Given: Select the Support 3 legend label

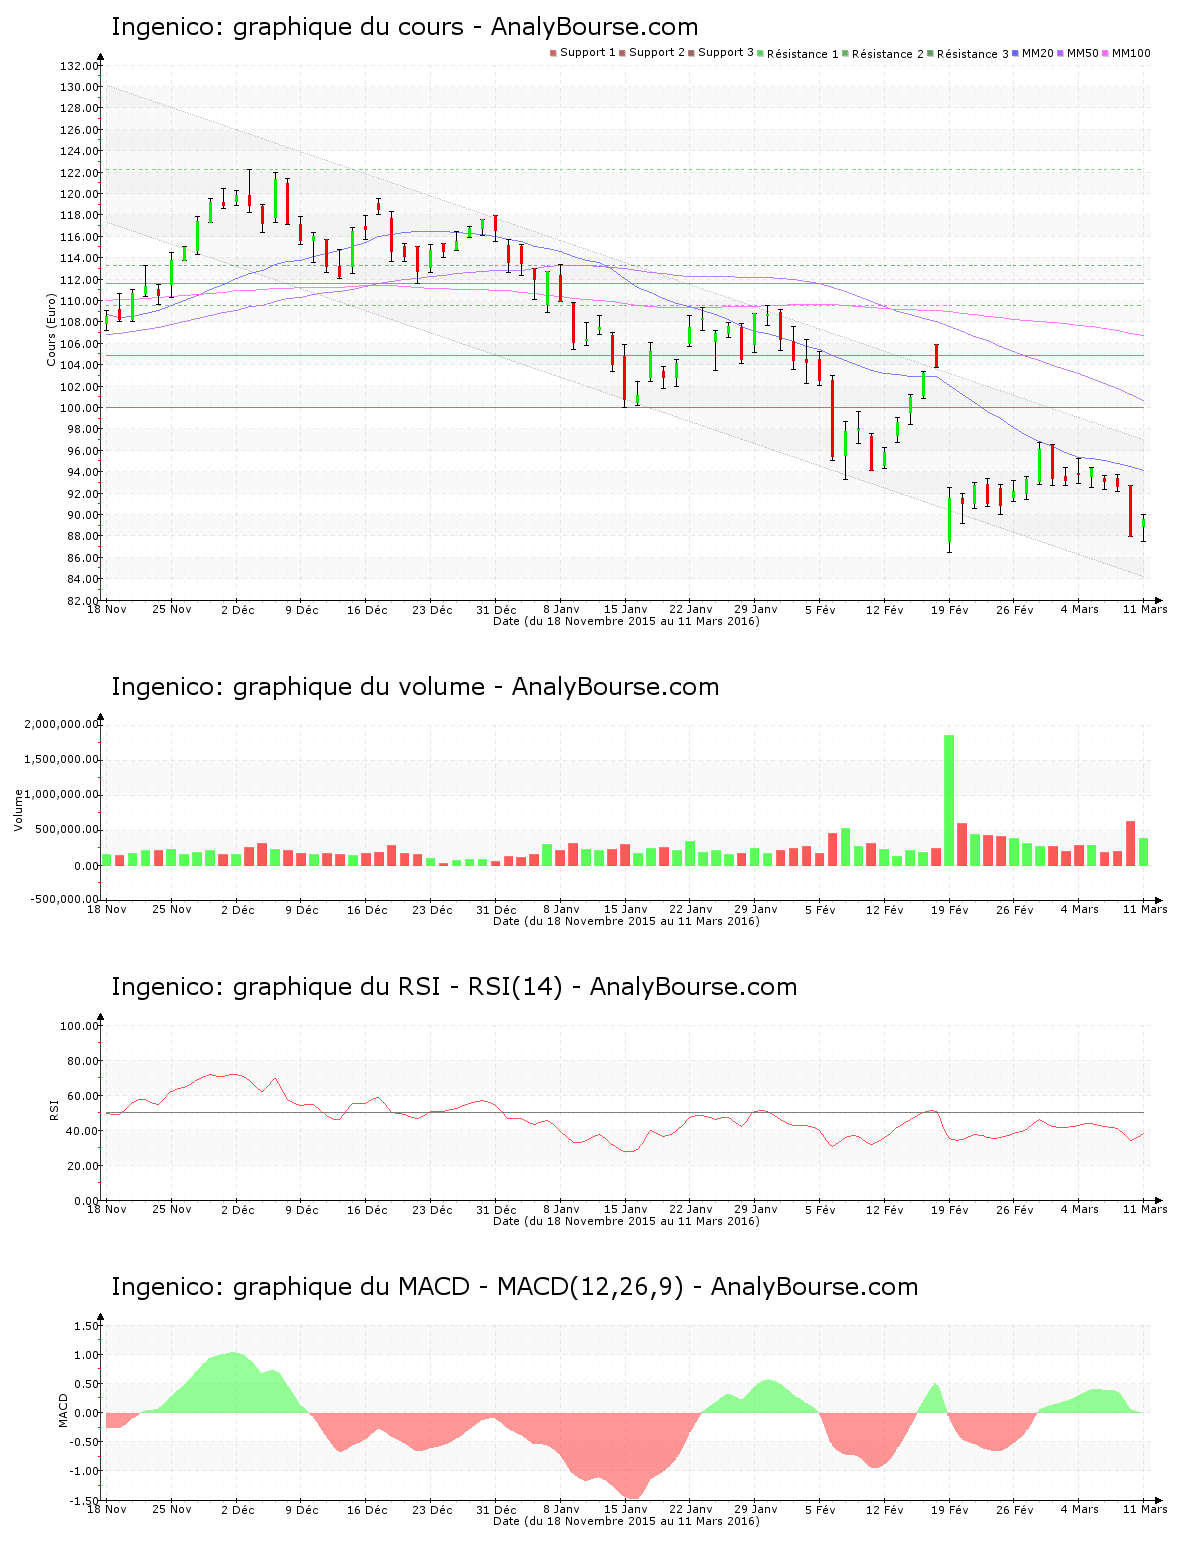Looking at the screenshot, I should point(726,53).
